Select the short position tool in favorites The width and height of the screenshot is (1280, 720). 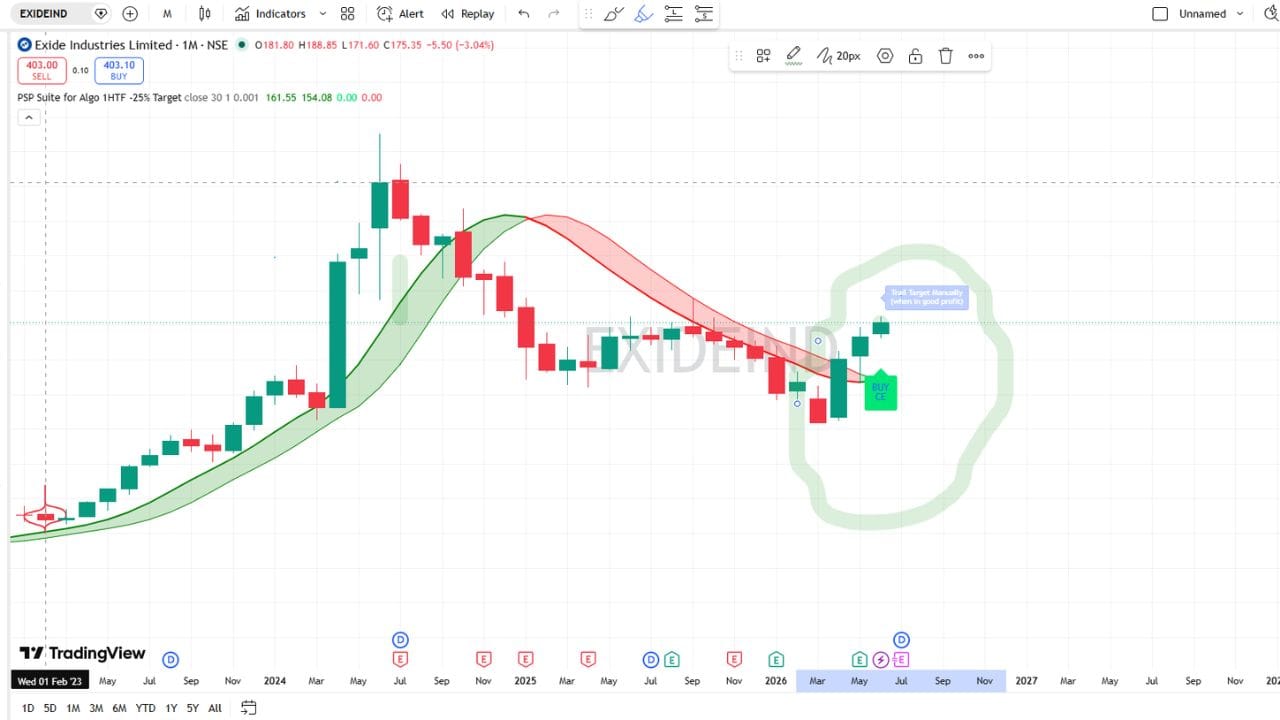[x=704, y=14]
